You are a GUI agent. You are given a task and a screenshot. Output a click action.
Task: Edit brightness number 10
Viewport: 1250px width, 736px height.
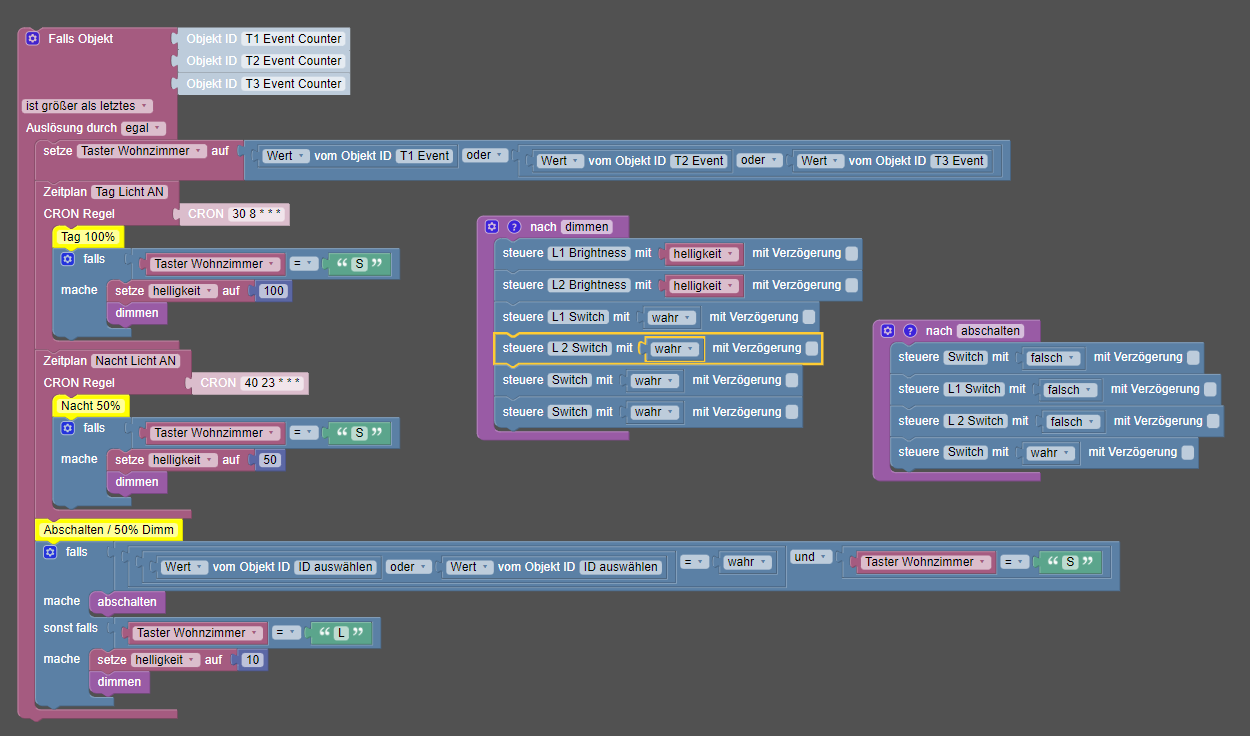point(252,660)
